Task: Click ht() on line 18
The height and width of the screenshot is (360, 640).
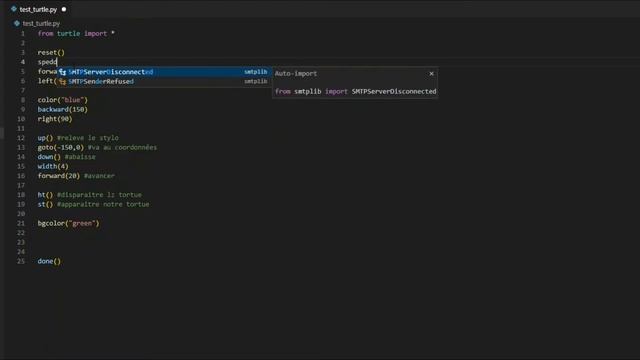Action: click(45, 195)
